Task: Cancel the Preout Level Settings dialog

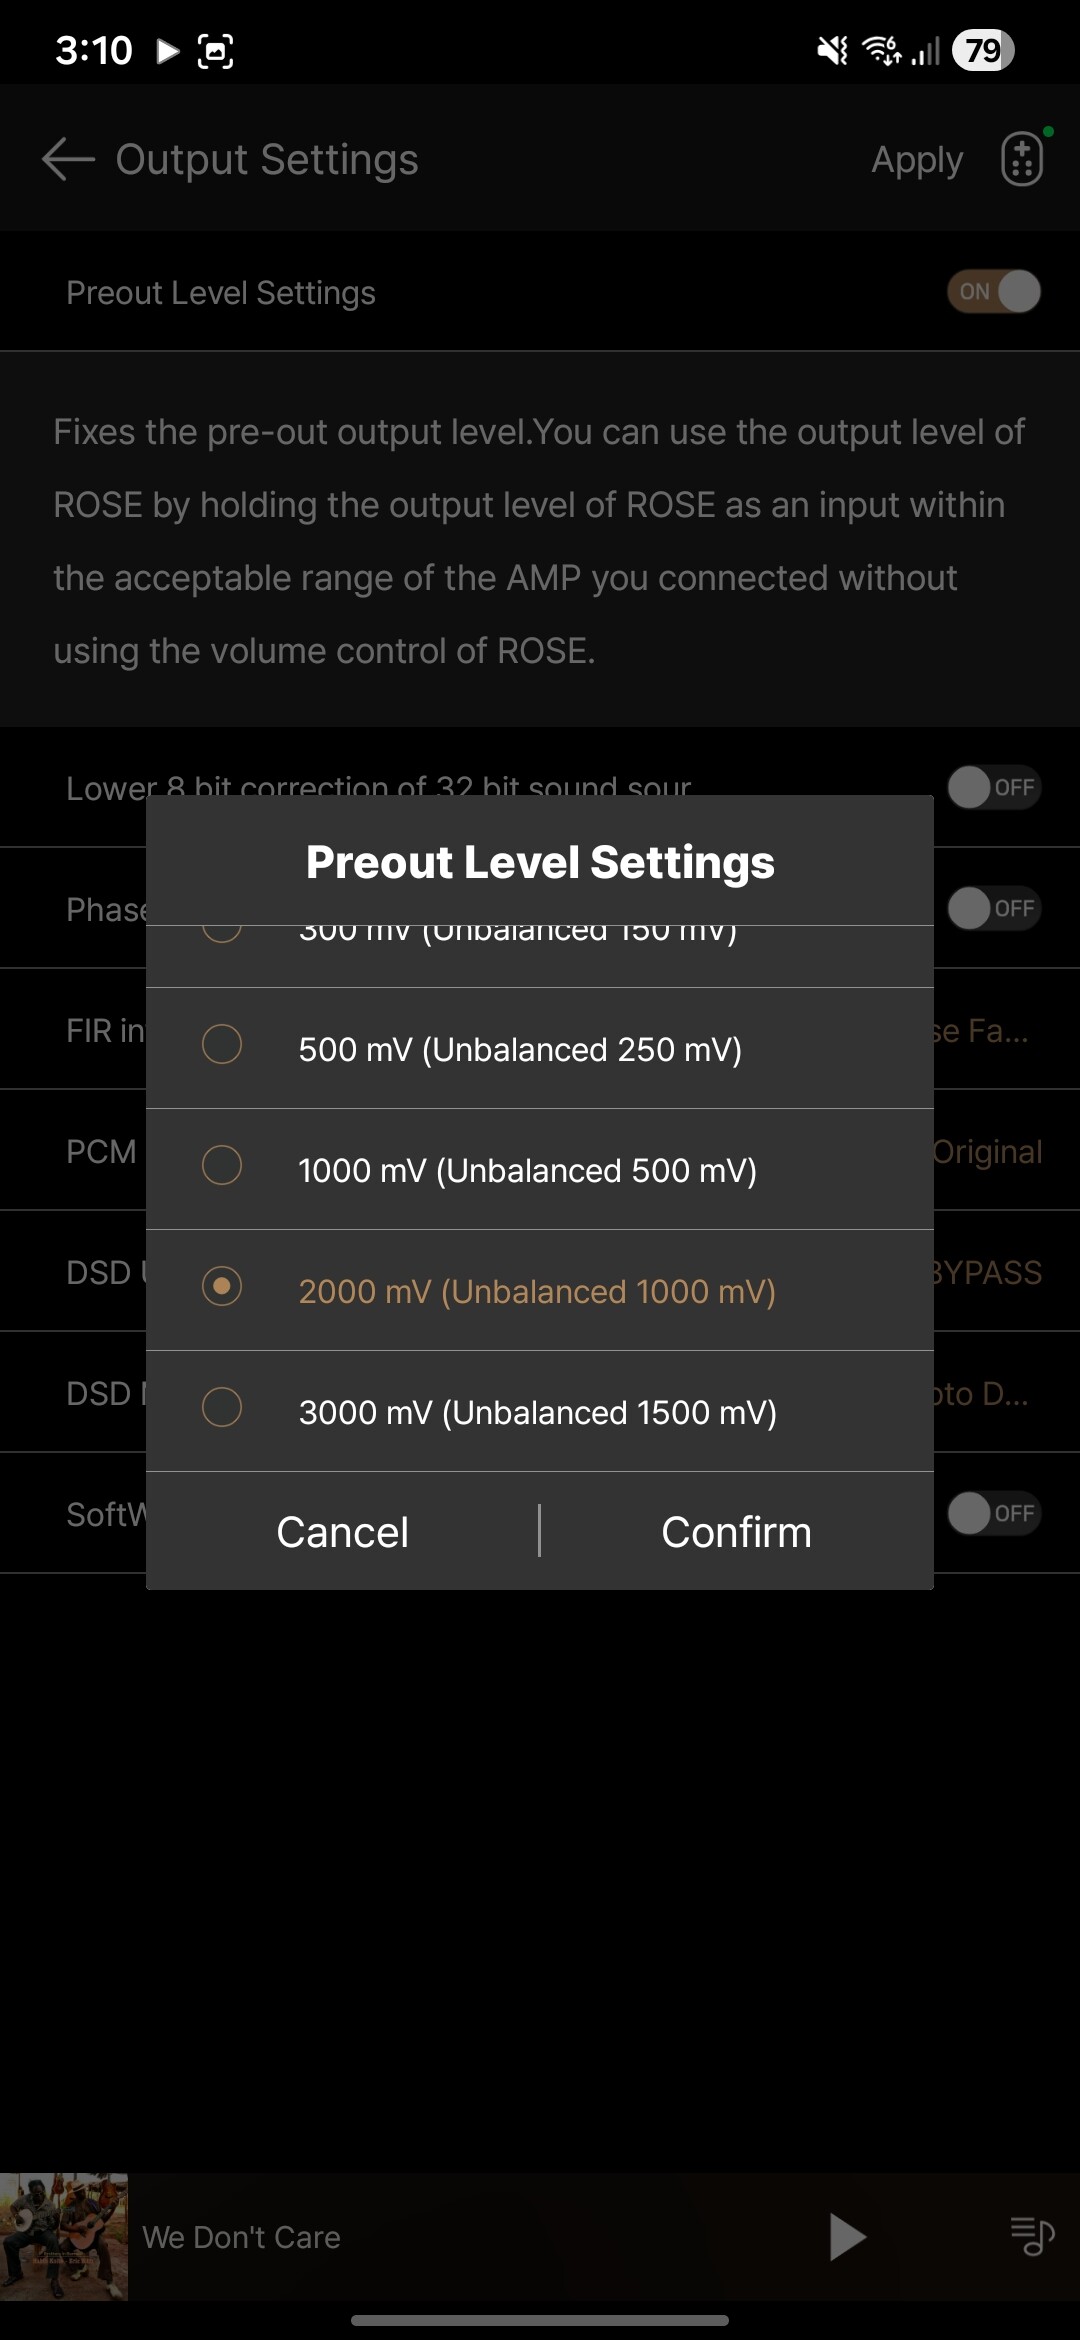Action: 342,1532
